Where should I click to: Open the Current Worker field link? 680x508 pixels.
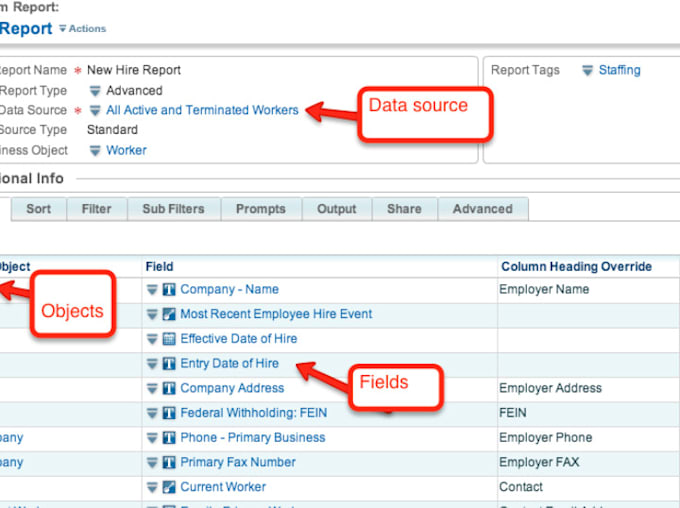pyautogui.click(x=223, y=487)
